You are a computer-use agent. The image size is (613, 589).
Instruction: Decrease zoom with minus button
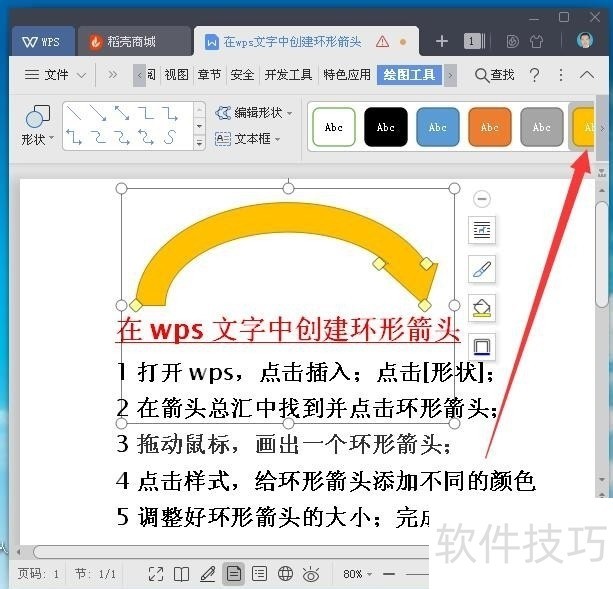click(x=389, y=574)
